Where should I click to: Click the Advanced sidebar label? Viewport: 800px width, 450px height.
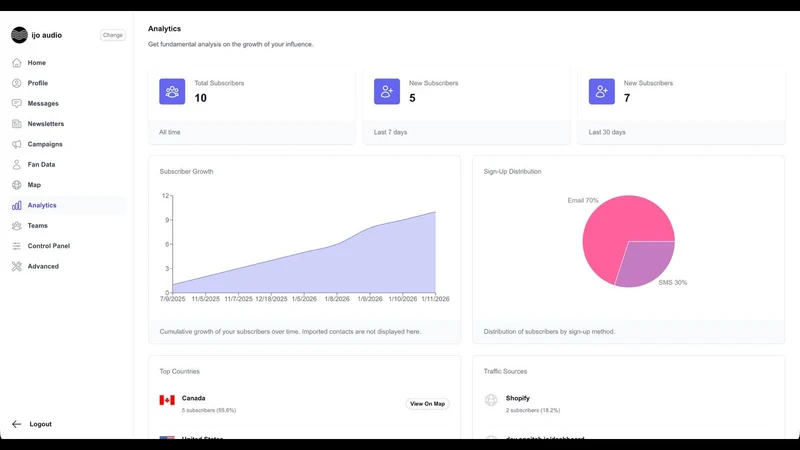[43, 266]
